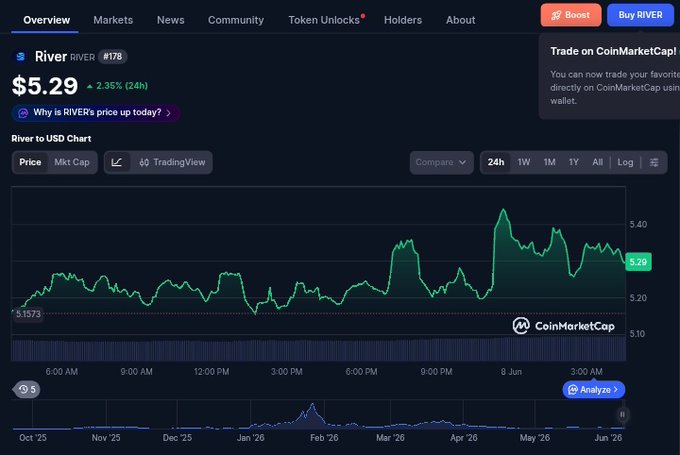Click the 8 Jun x-axis label

pyautogui.click(x=511, y=372)
